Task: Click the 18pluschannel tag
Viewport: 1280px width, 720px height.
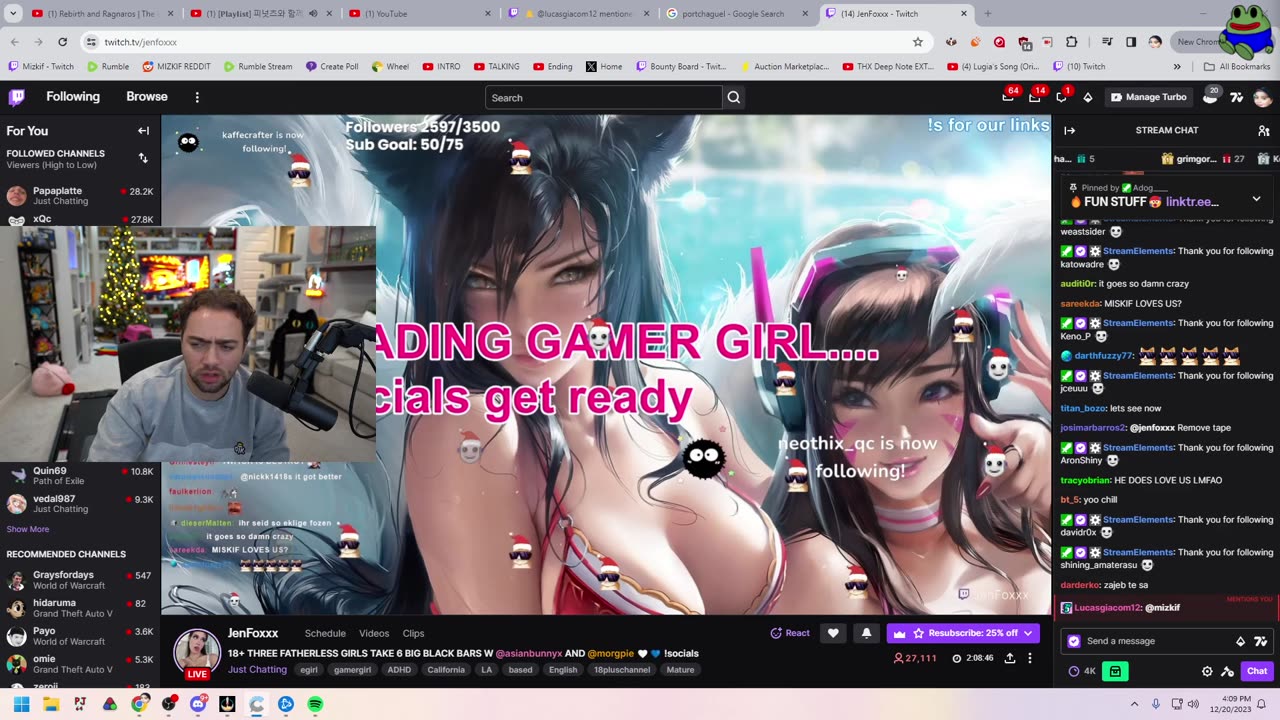Action: [622, 670]
